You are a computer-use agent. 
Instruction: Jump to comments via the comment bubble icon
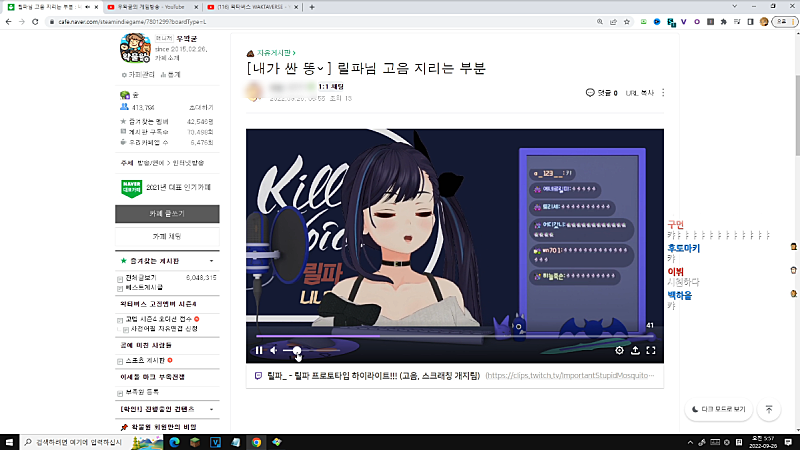tap(590, 92)
